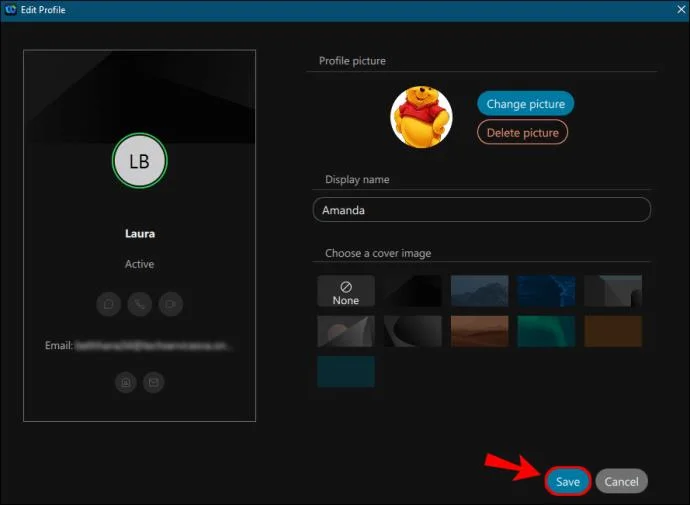Click the chat message icon in profile preview
Screen dimensions: 690x505
(x=109, y=304)
